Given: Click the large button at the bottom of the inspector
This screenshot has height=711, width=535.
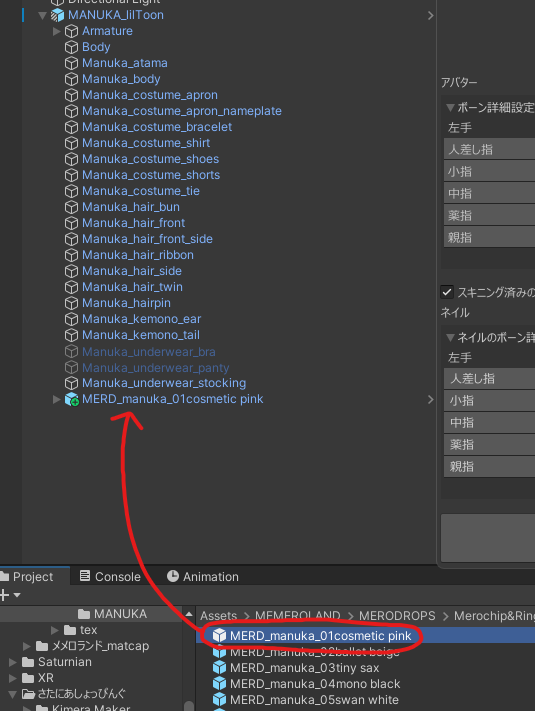Looking at the screenshot, I should 488,538.
